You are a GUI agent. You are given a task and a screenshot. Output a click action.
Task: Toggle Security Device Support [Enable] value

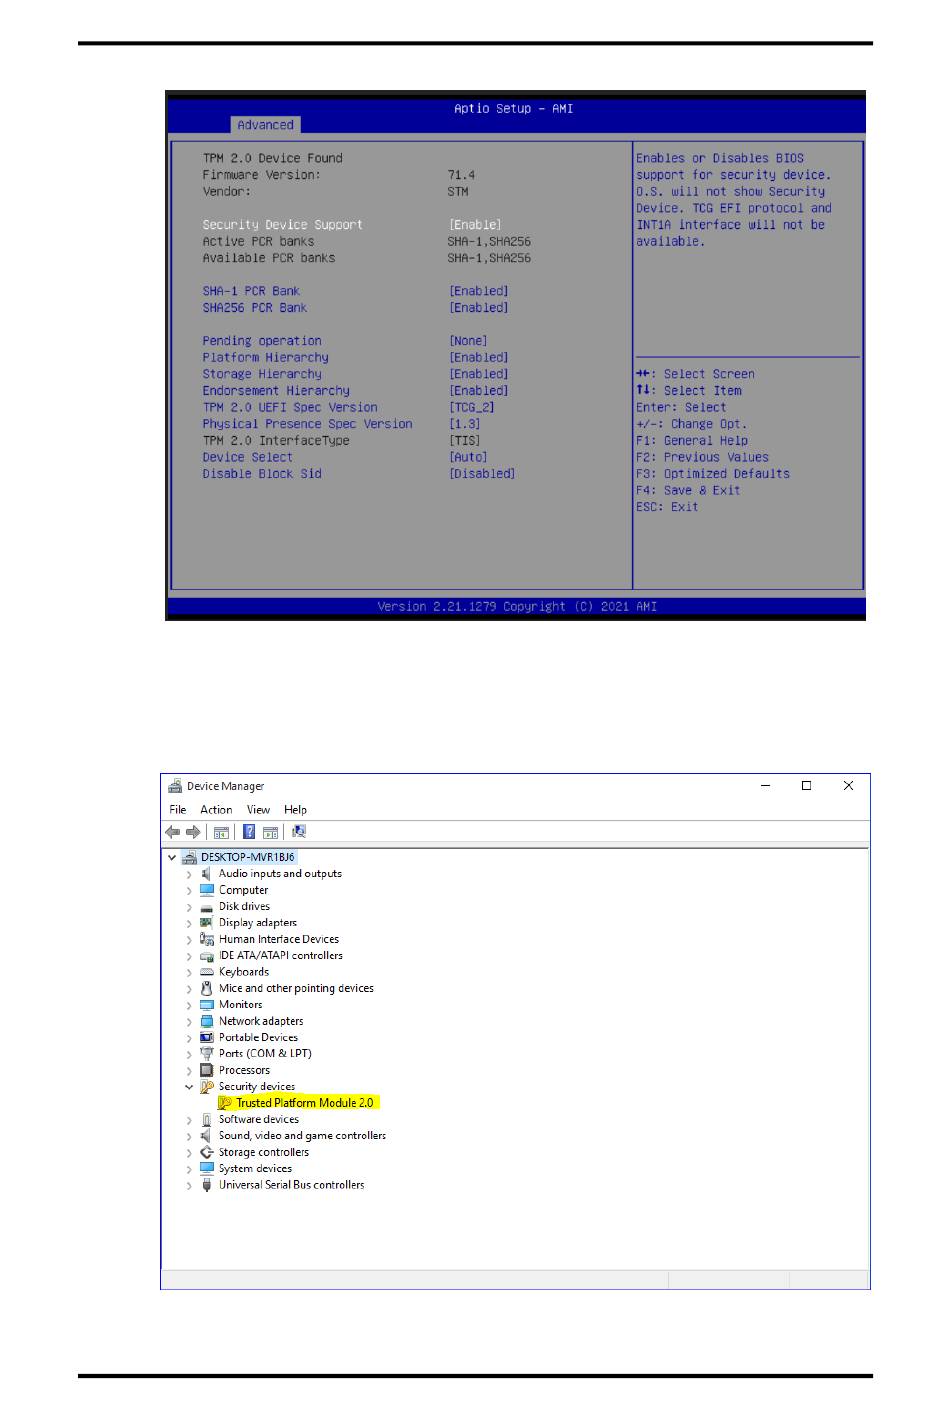475,225
